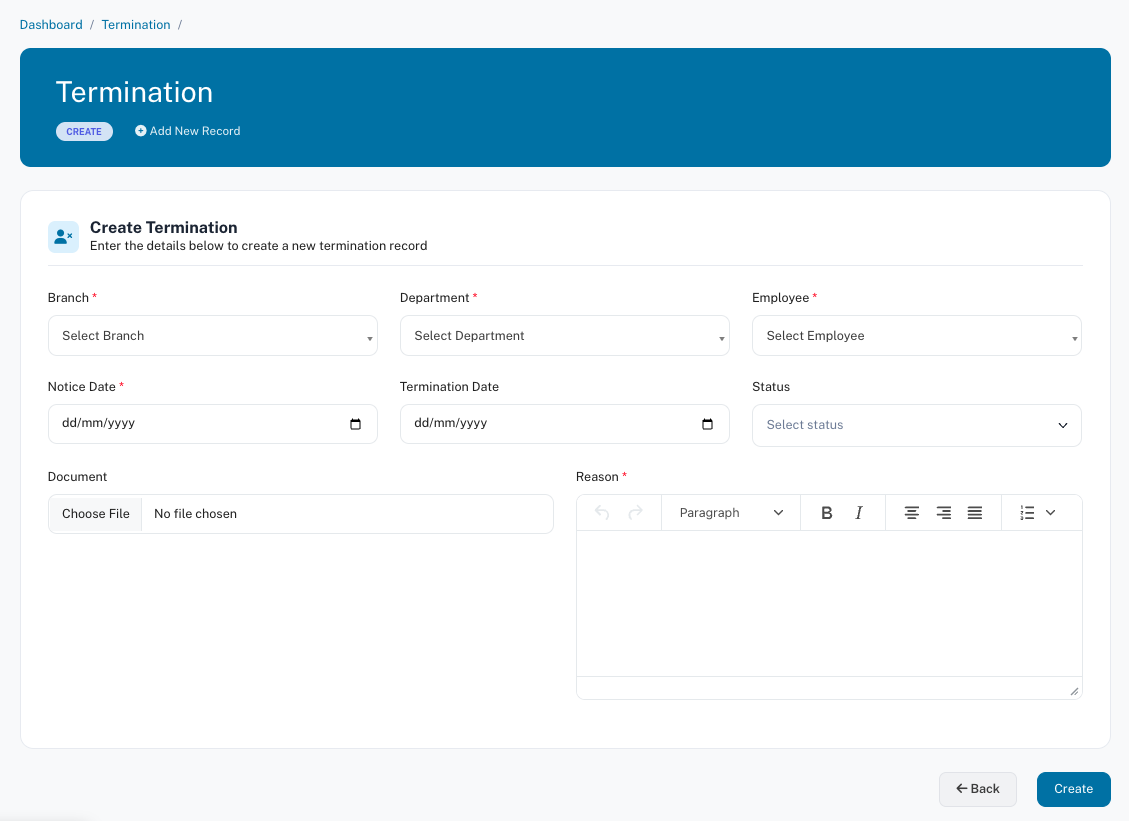Expand the Select Department dropdown

tap(564, 336)
